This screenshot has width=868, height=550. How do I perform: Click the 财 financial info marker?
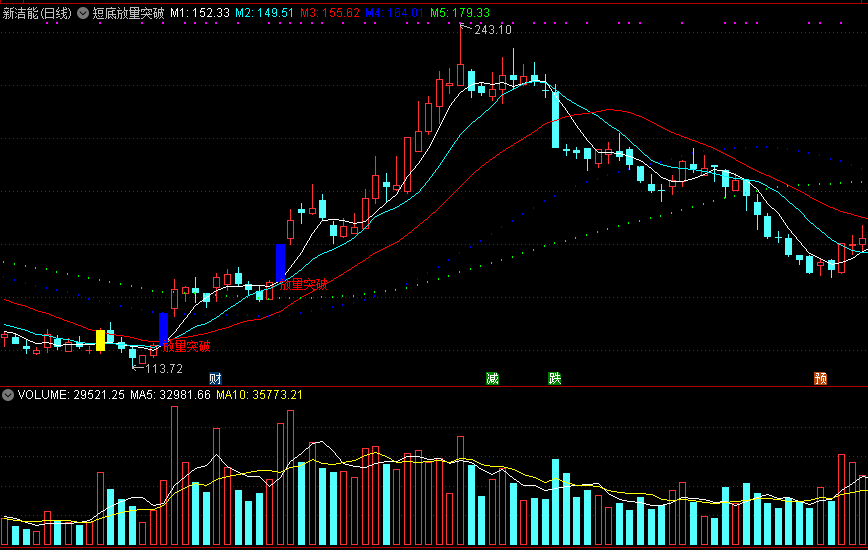pos(215,378)
